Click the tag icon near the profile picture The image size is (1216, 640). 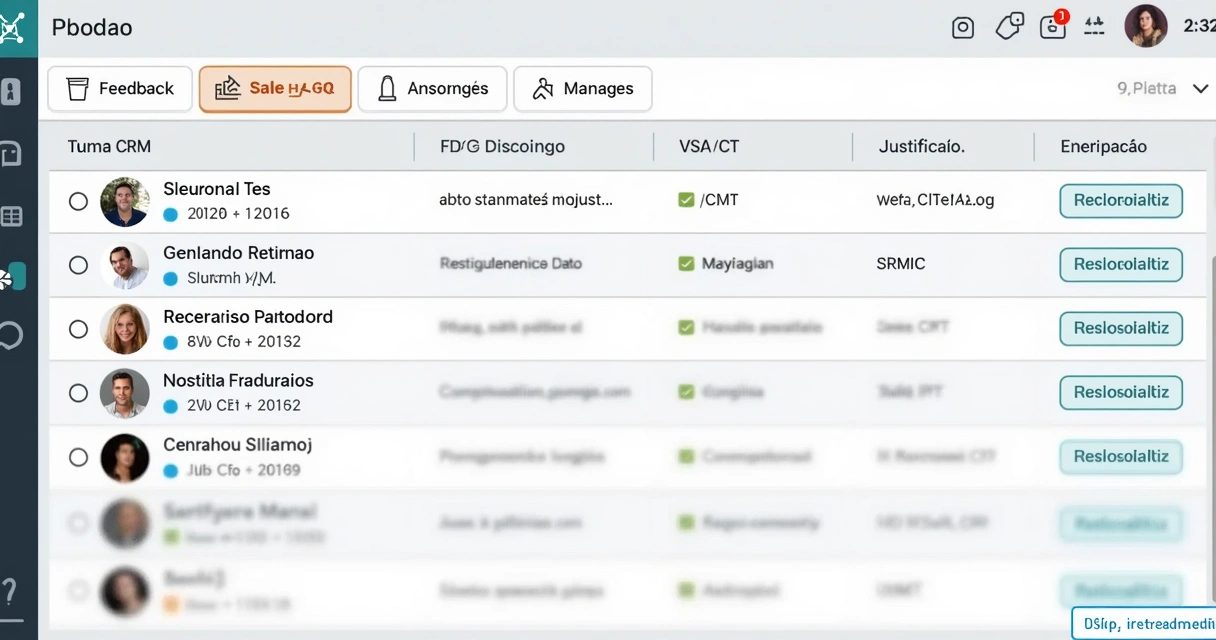point(1008,27)
